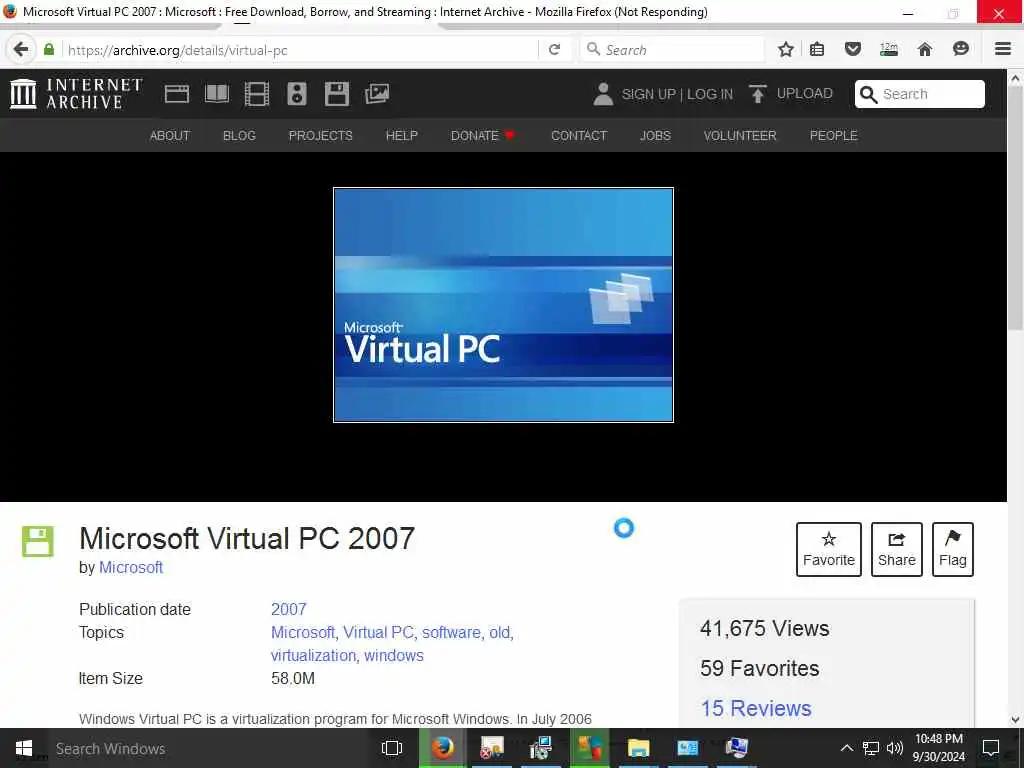This screenshot has width=1024, height=768.
Task: Open the Firefox Hello chat smiley icon
Action: click(961, 49)
